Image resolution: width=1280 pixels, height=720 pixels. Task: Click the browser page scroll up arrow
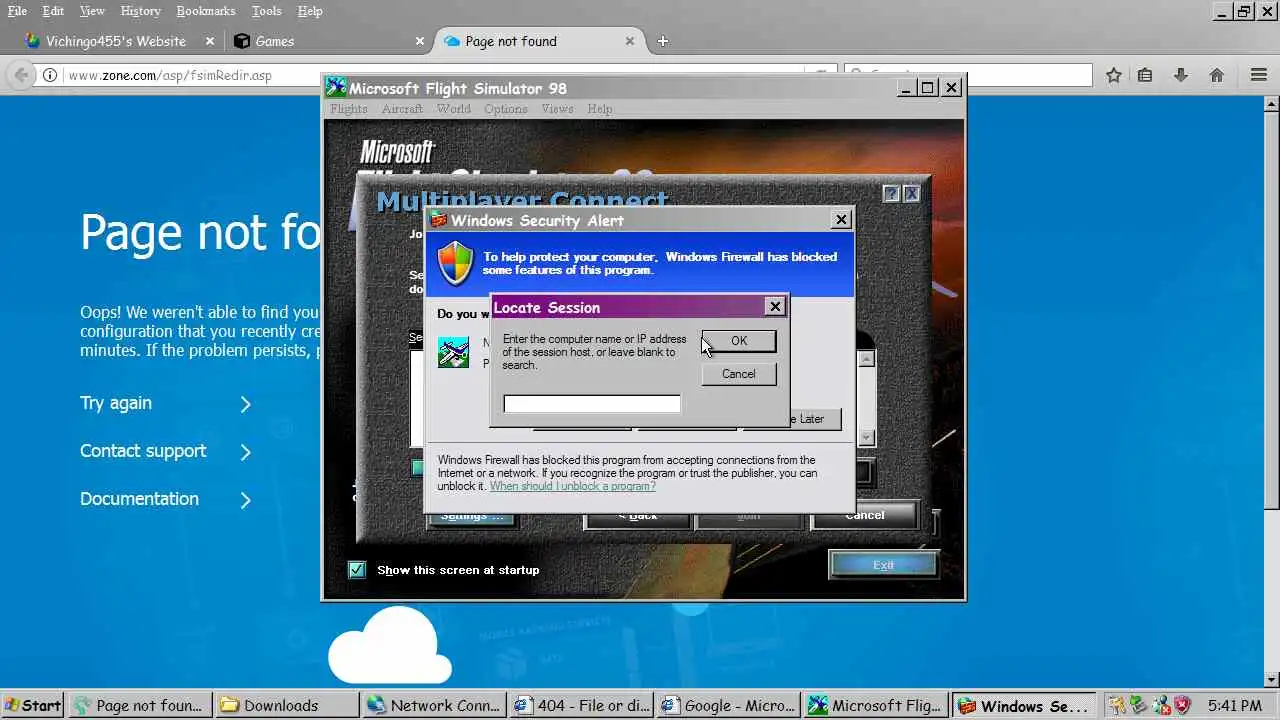pyautogui.click(x=1271, y=104)
